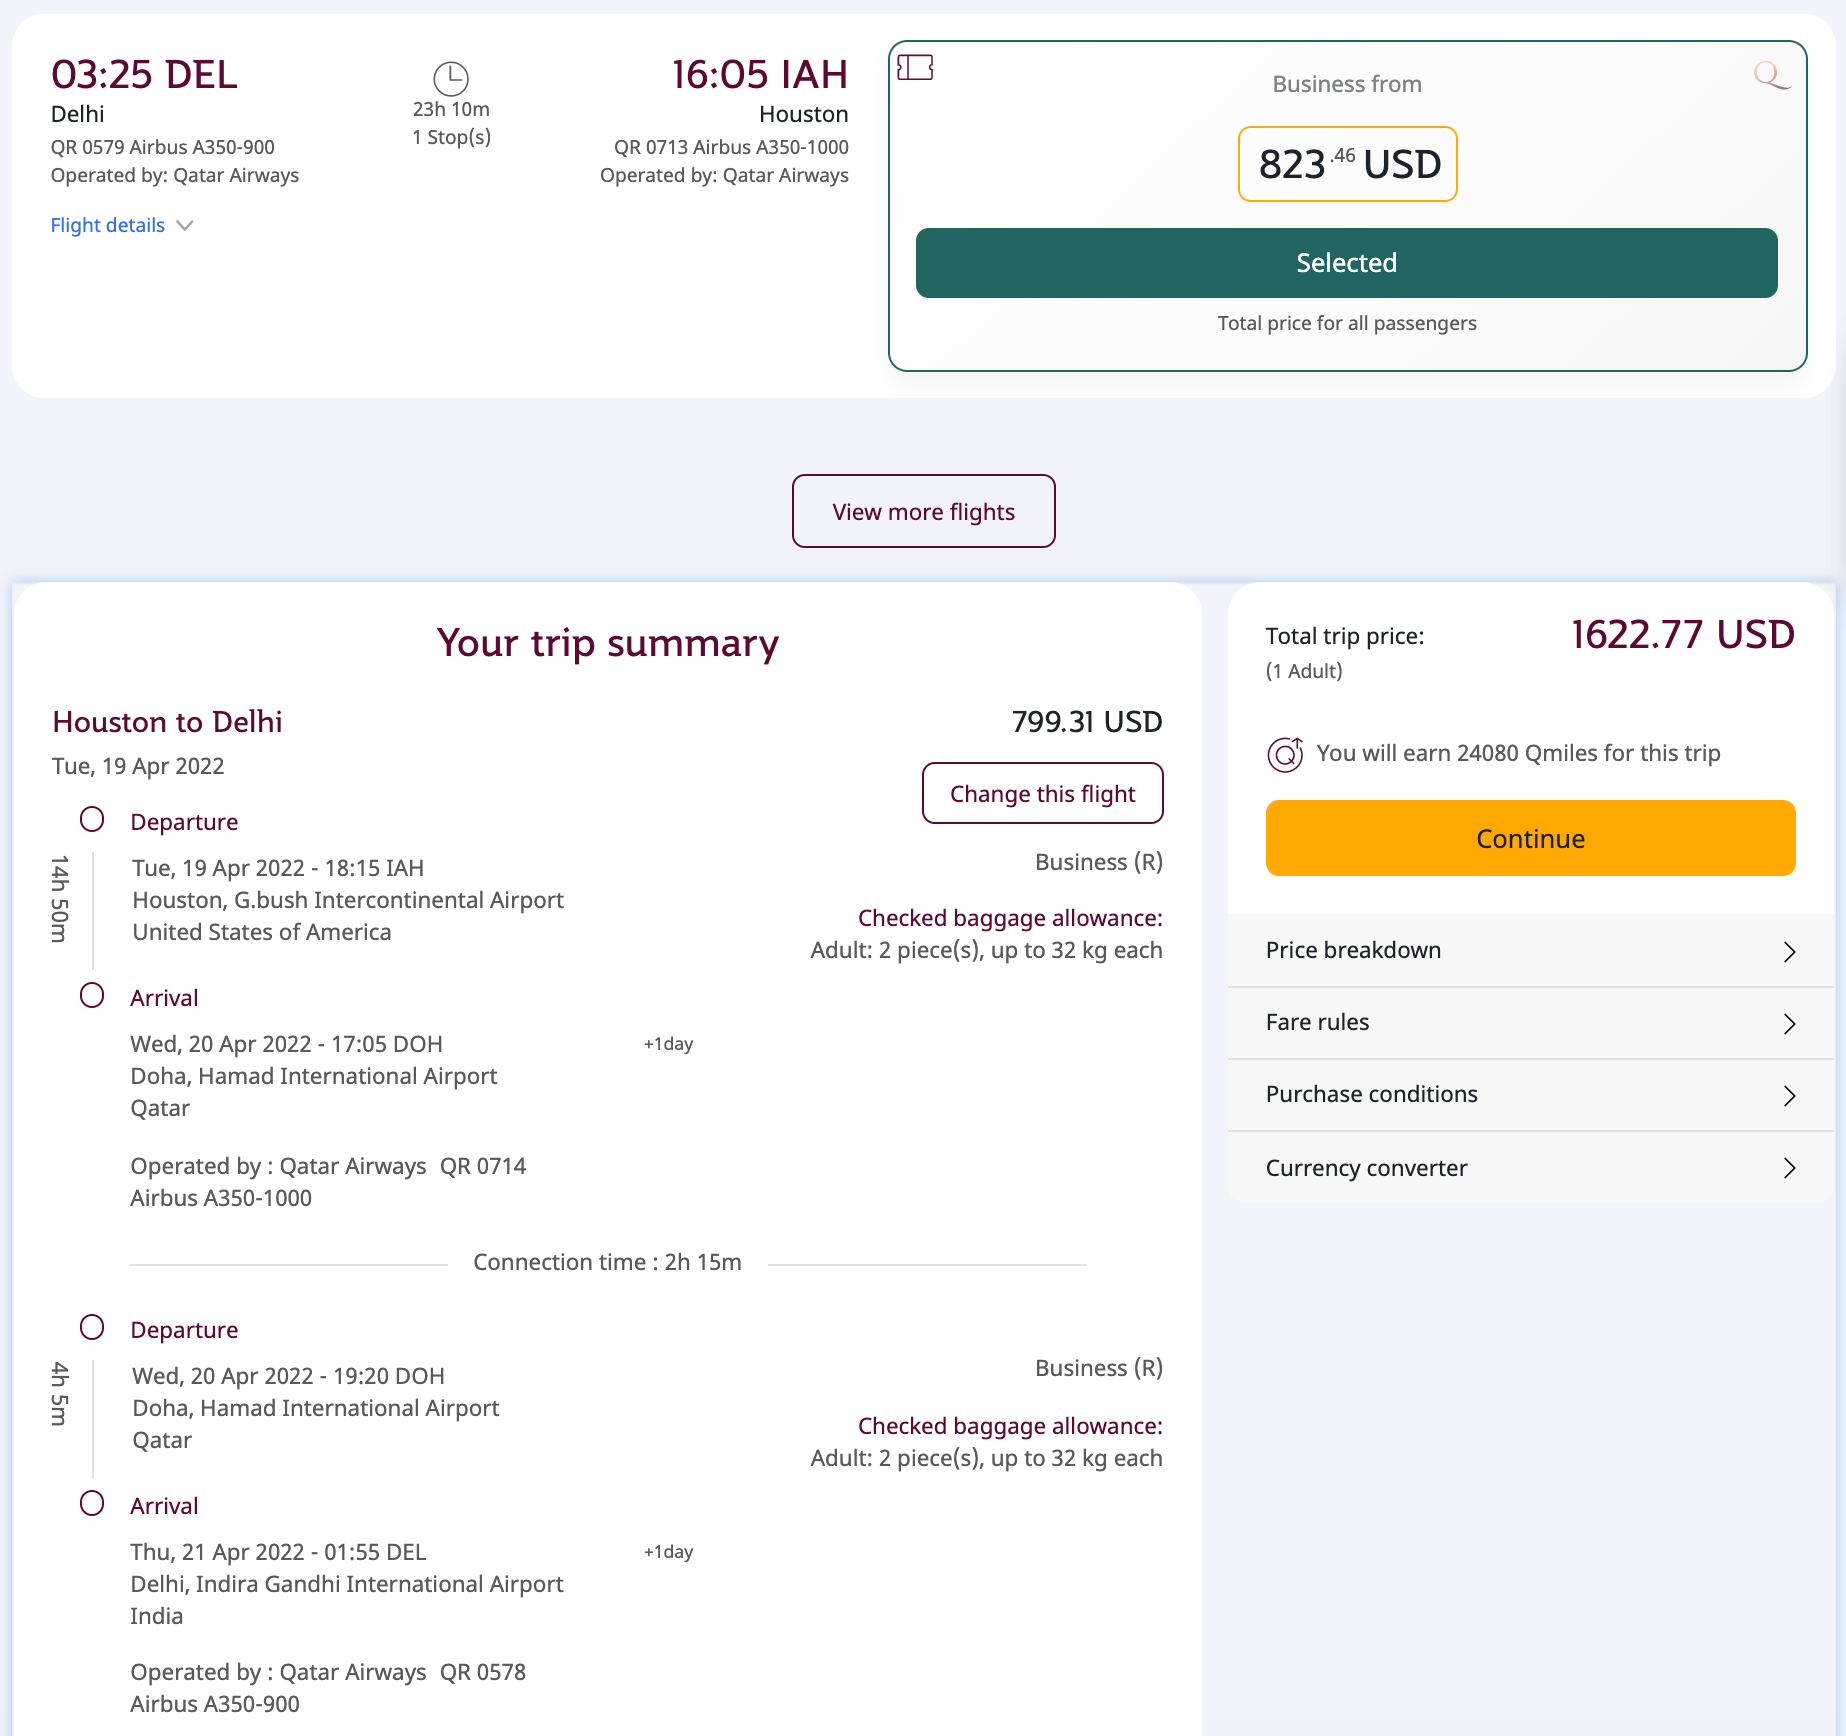Open Purchase conditions row

1530,1095
